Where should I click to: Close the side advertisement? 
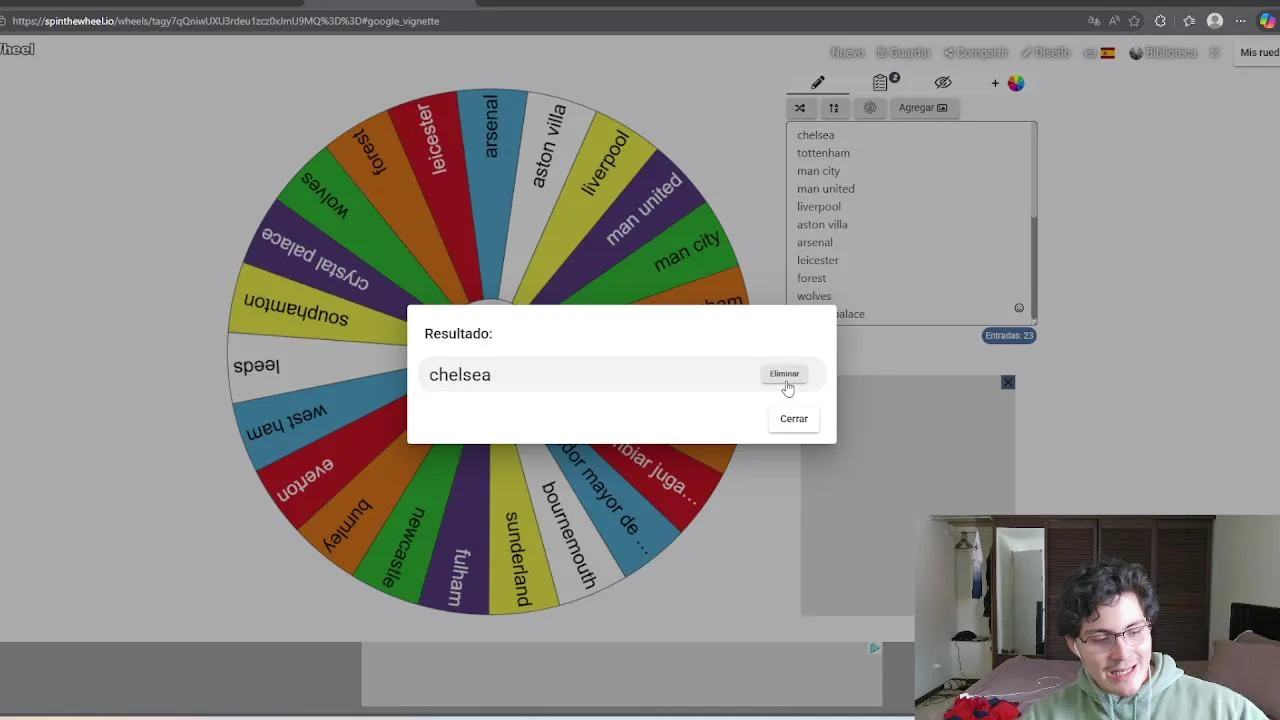point(1008,383)
